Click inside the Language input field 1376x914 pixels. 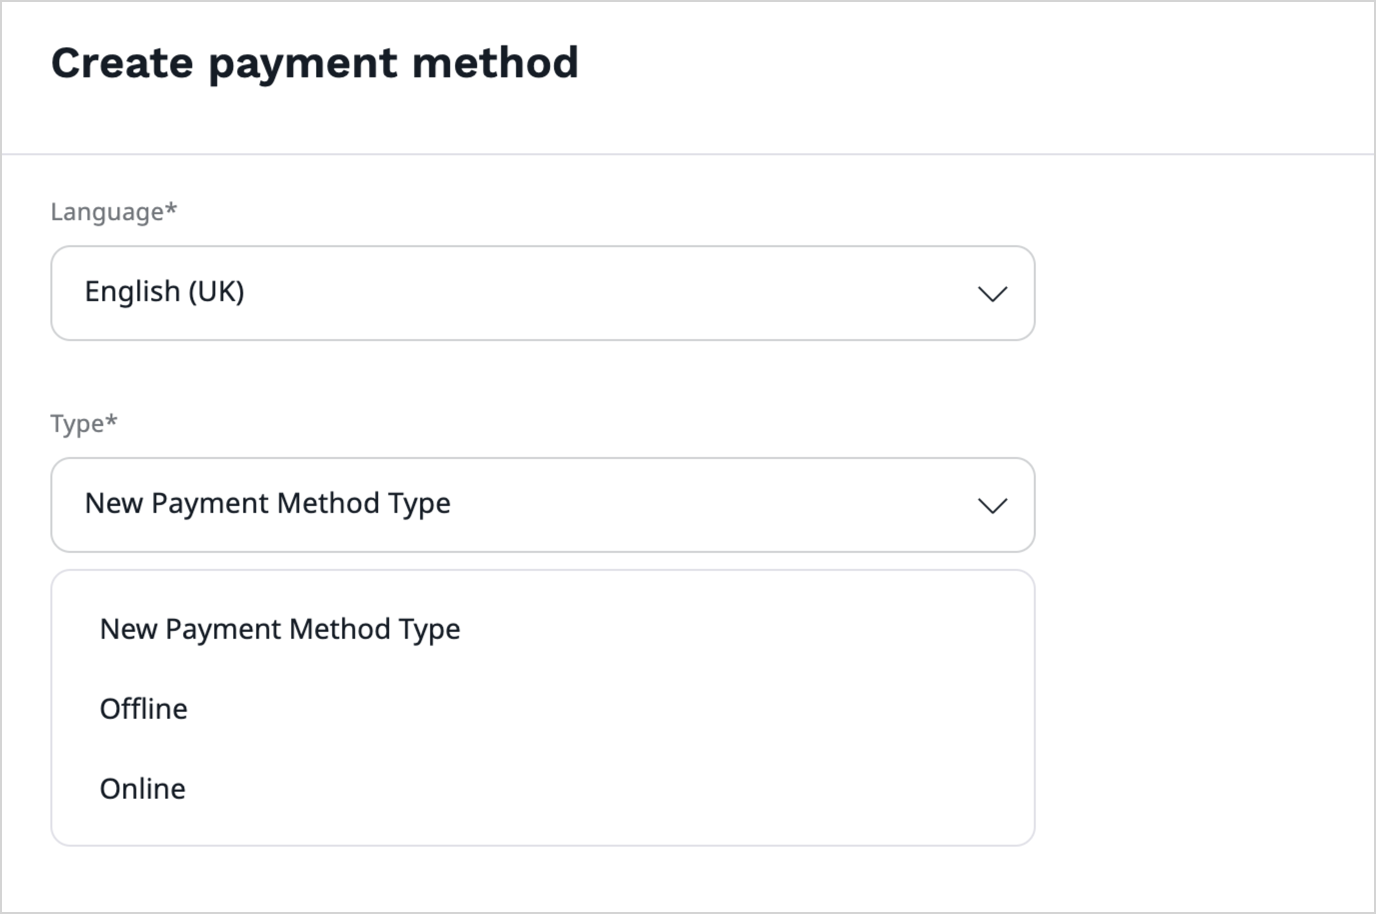tap(543, 293)
